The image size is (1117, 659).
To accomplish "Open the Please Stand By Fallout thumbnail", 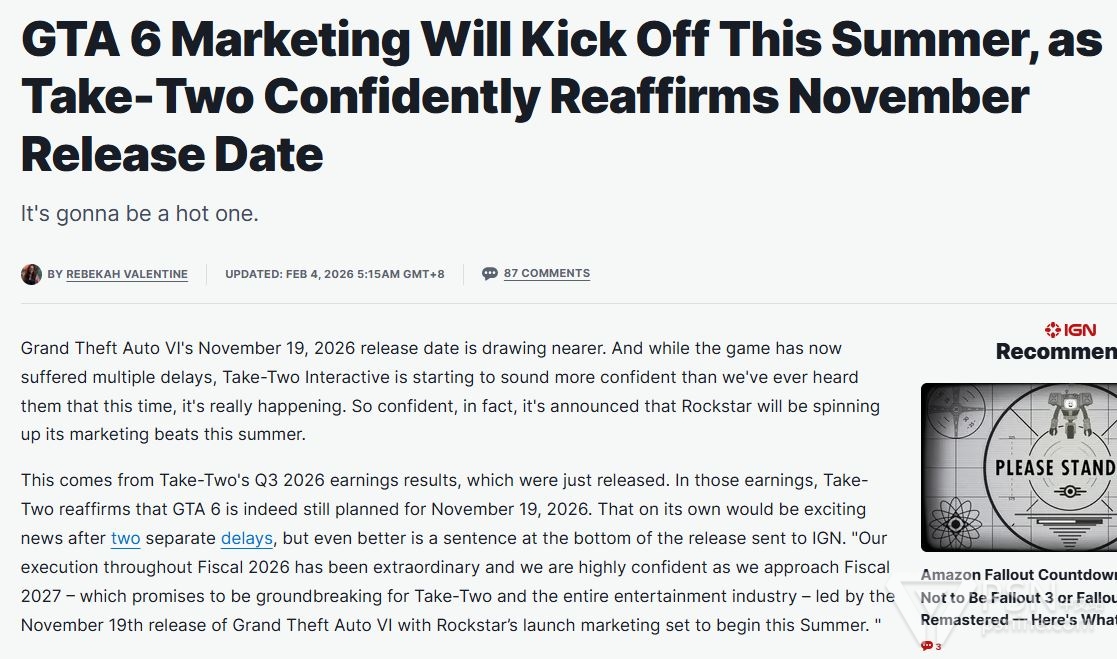I will pyautogui.click(x=1018, y=467).
